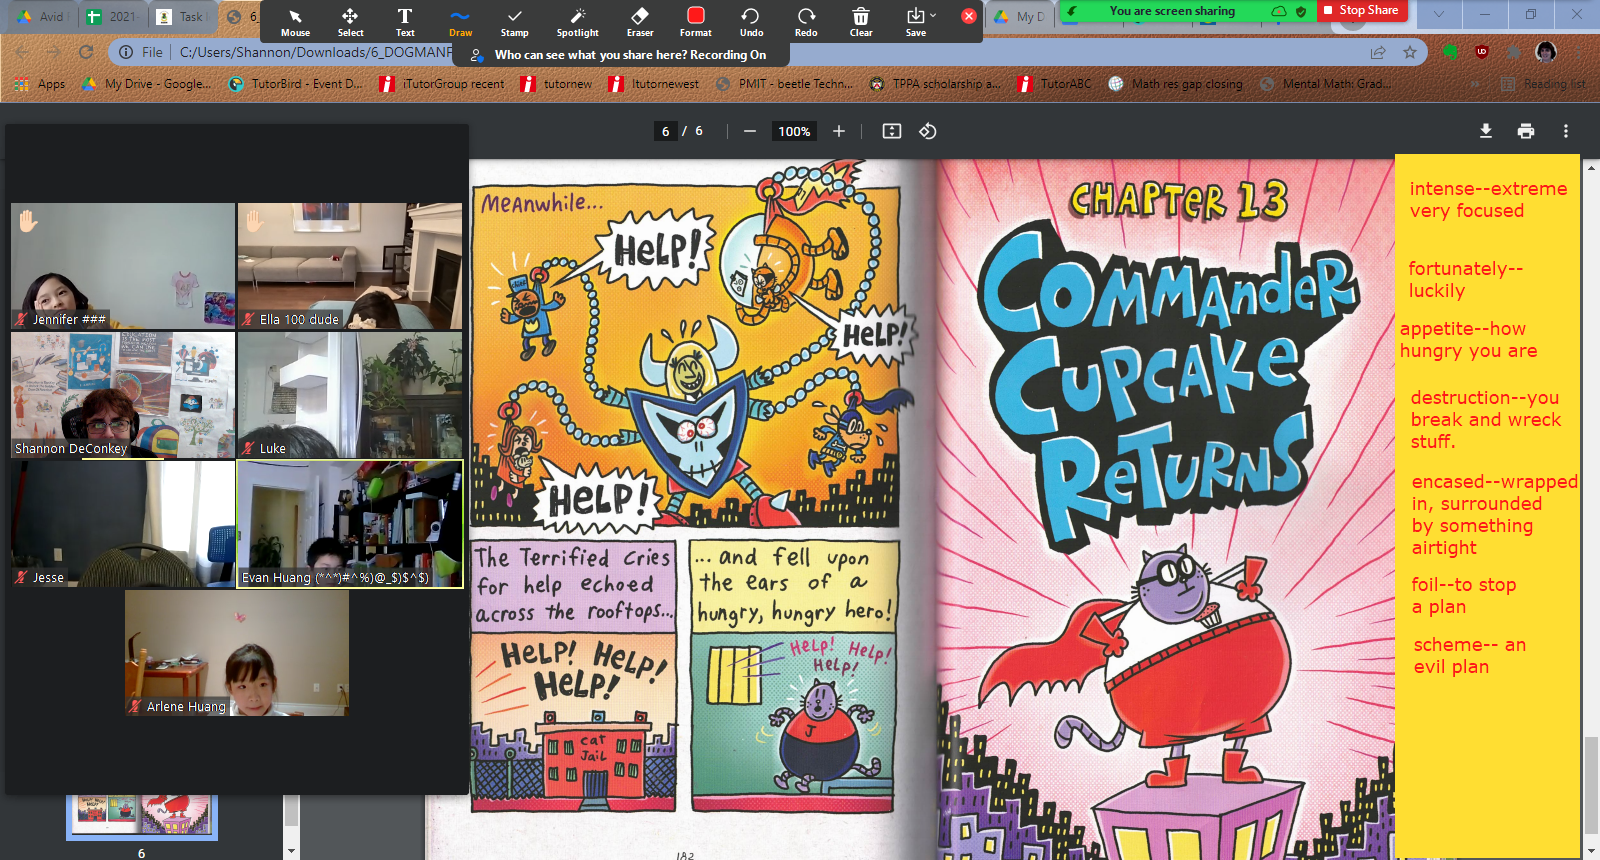
Task: Enable the Spotlight tool
Action: 577,22
